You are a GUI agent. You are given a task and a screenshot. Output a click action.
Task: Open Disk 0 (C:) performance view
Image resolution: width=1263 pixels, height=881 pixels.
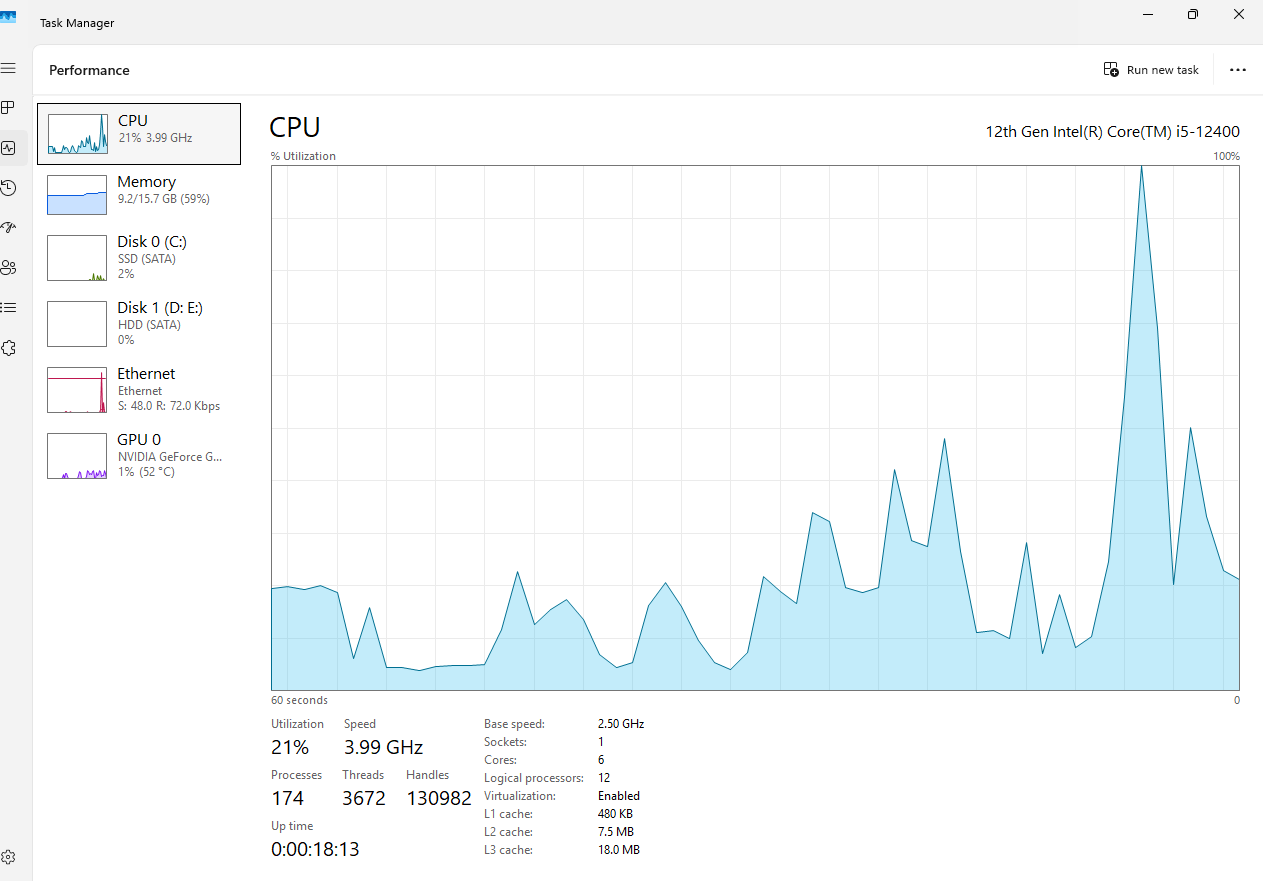click(139, 258)
